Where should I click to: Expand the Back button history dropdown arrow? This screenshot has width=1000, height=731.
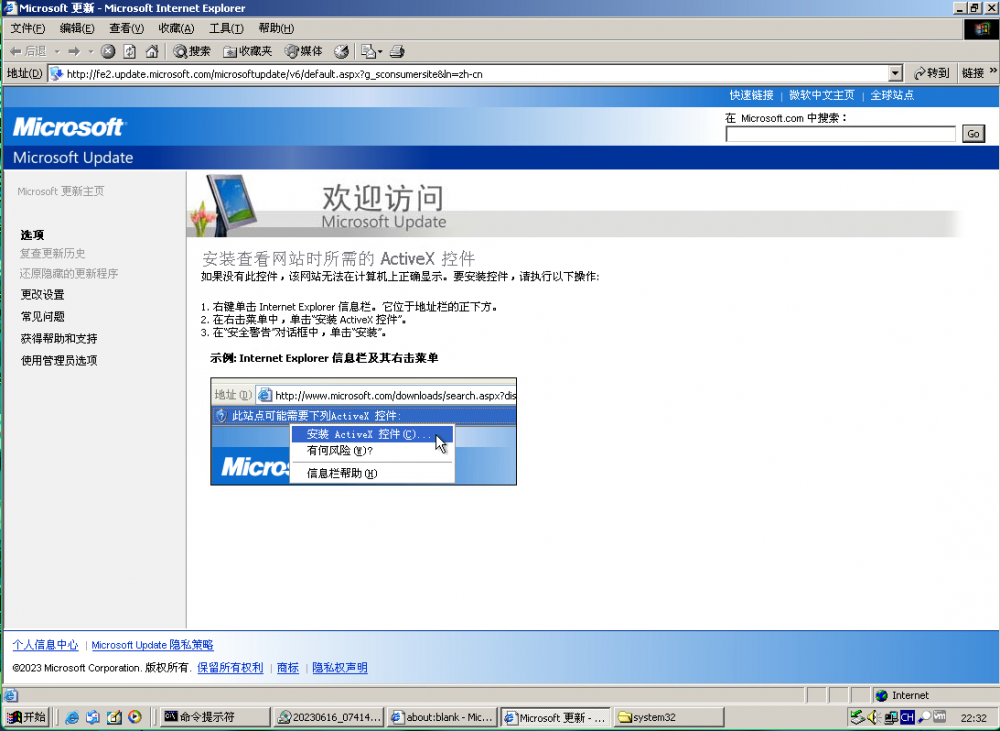57,52
